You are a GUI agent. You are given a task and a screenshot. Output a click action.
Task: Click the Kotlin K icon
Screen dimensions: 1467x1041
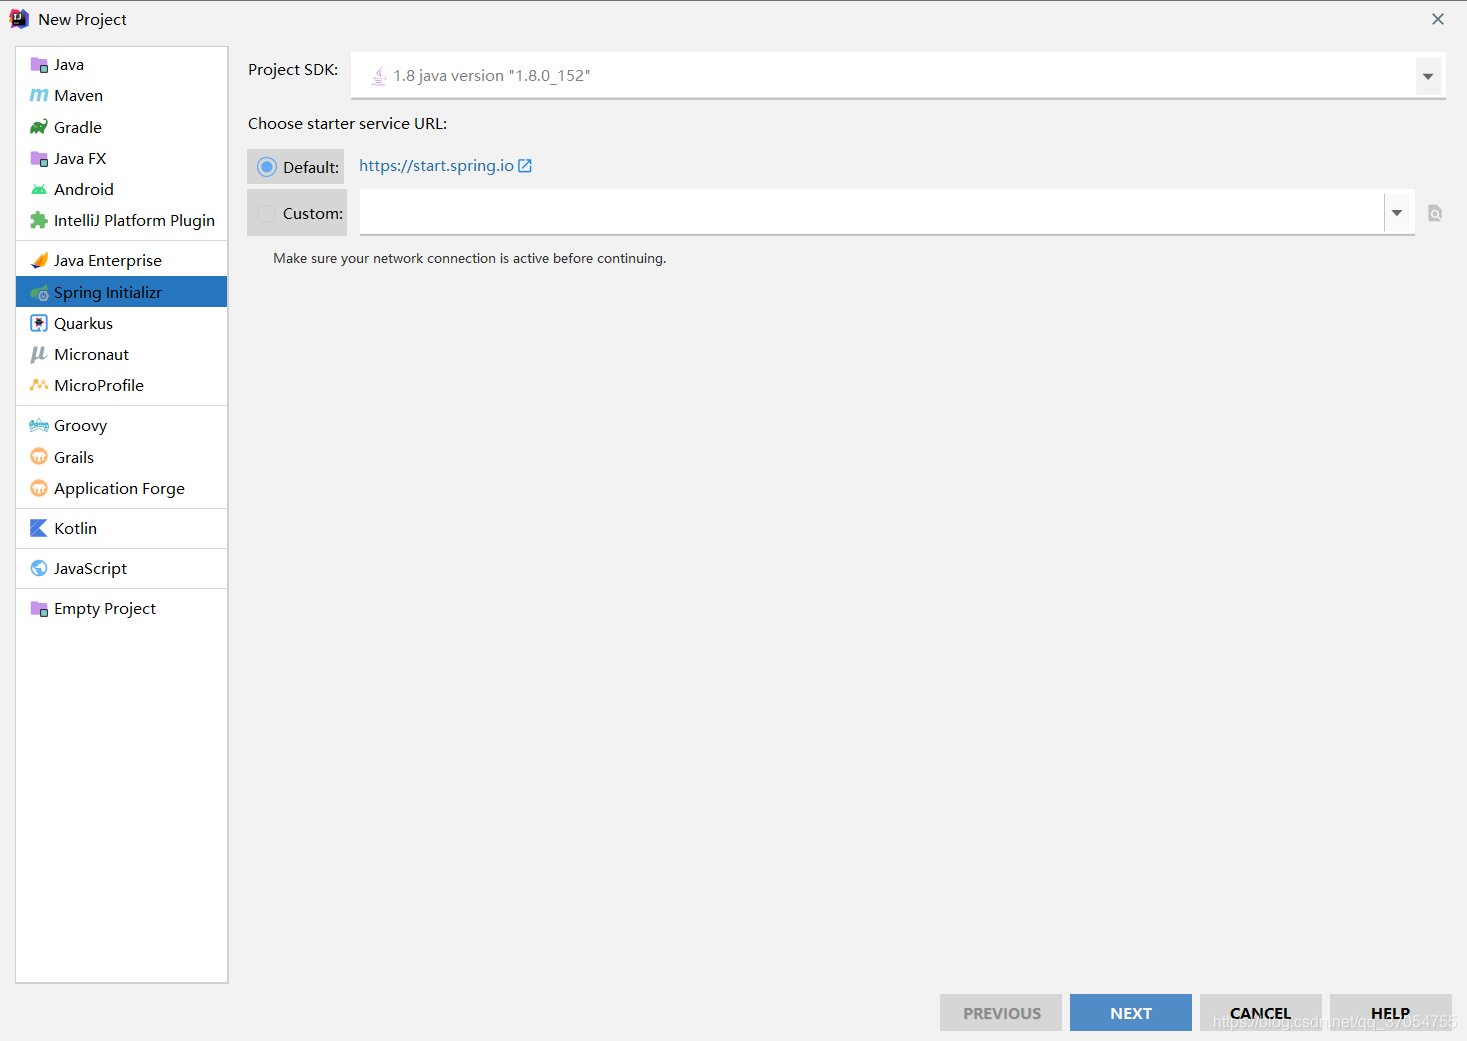point(39,528)
